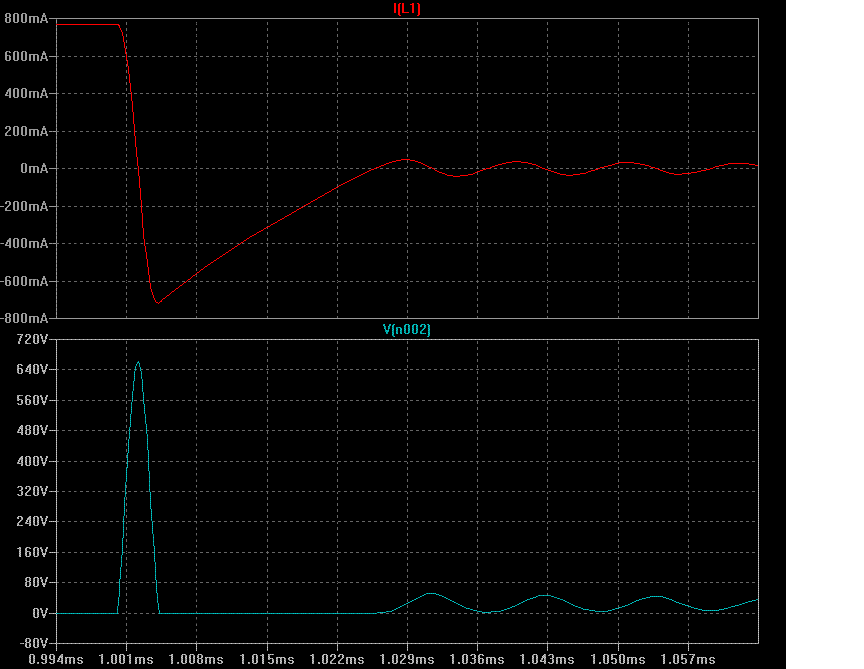
Task: Click the 800mA axis label
Action: pyautogui.click(x=26, y=19)
